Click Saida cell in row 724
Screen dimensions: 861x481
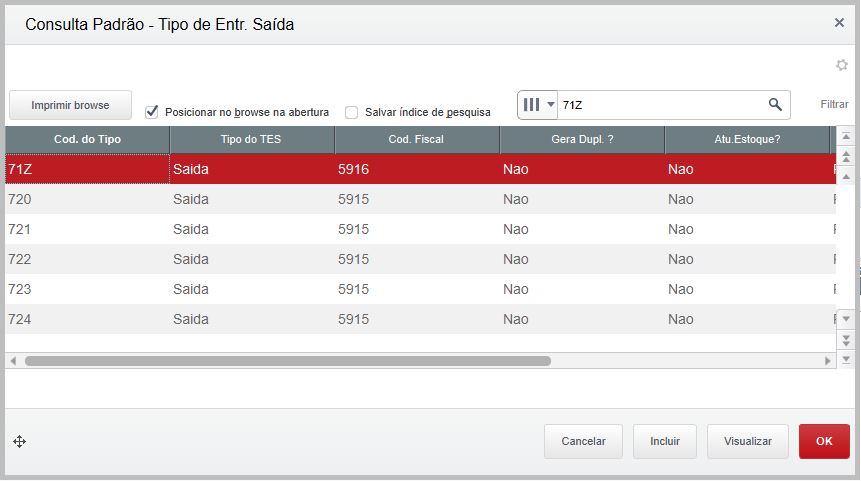[x=252, y=319]
